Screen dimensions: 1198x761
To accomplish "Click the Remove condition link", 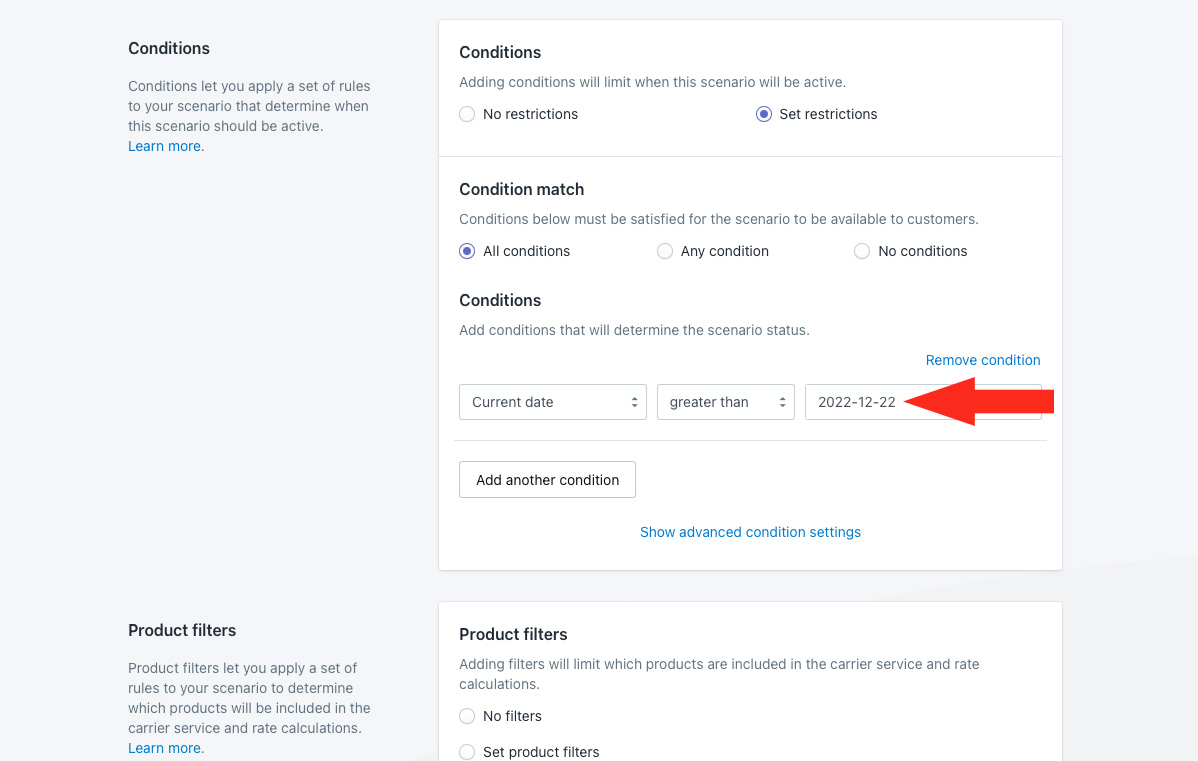I will (x=982, y=360).
